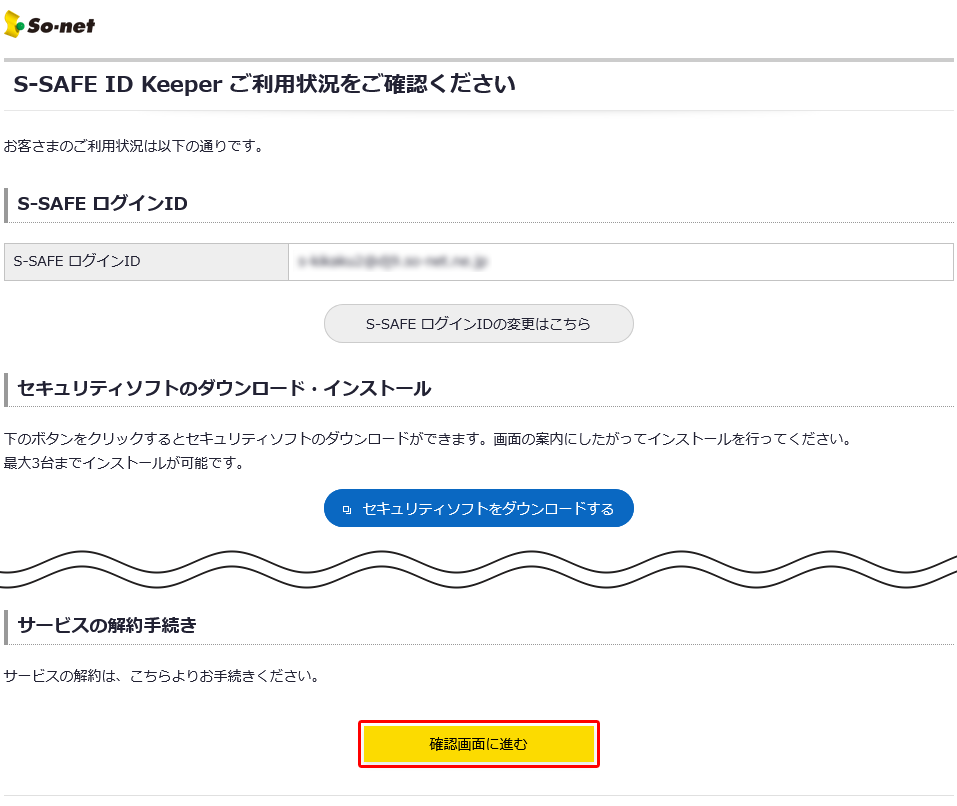Click the gray horizontal rule under the logo
Screen dimensions: 957x806
tap(478, 60)
